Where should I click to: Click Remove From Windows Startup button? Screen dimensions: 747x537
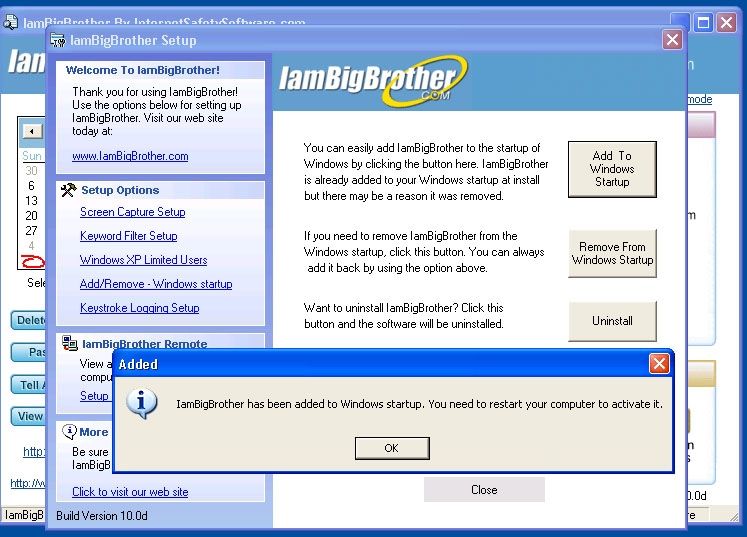pos(612,253)
